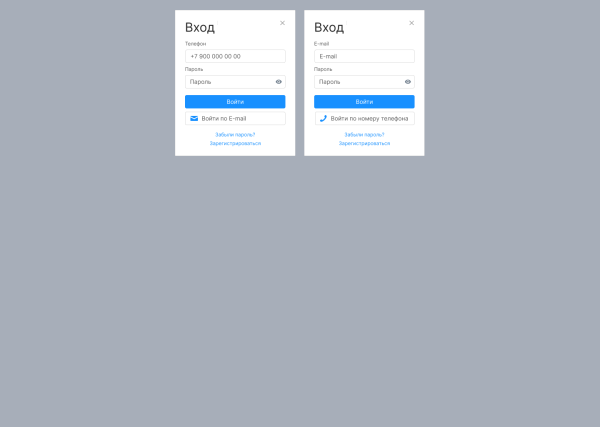Focus the Телефон field with +7 900 placeholder
The image size is (600, 427).
[x=235, y=56]
